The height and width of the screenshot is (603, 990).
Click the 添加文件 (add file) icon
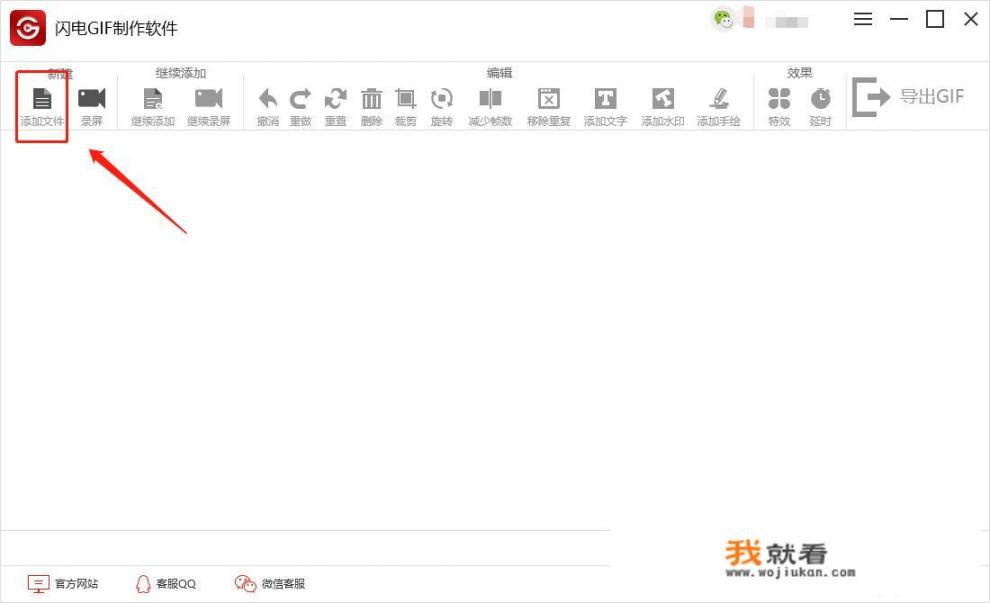click(42, 99)
